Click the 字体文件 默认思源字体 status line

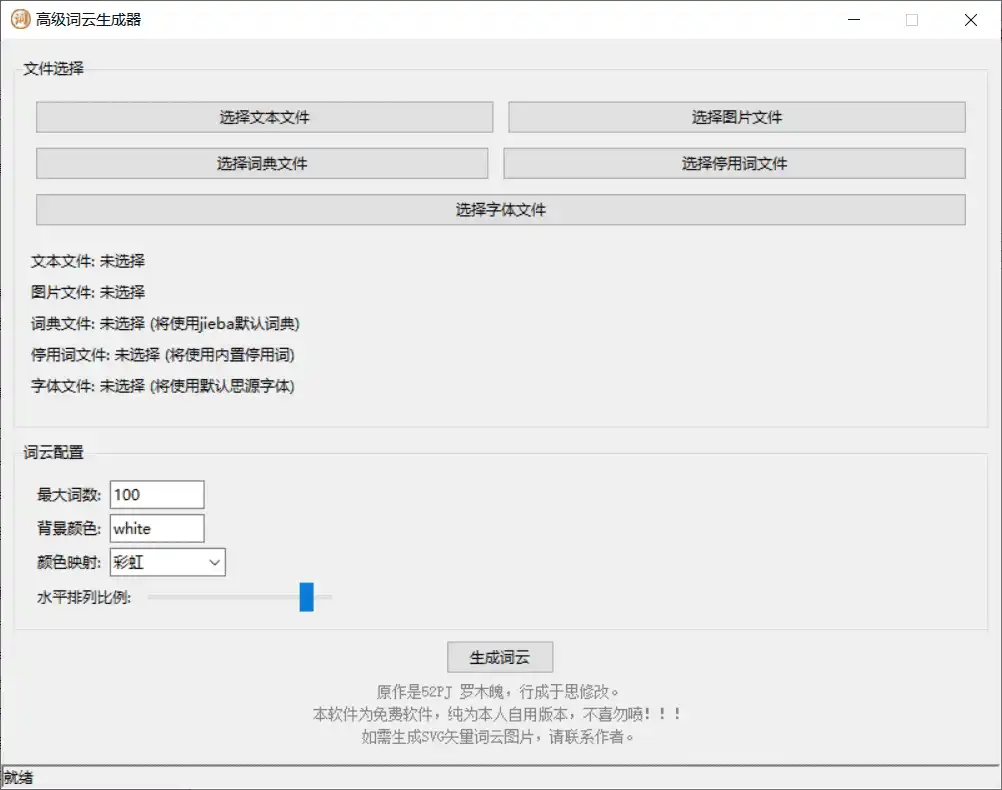point(163,386)
